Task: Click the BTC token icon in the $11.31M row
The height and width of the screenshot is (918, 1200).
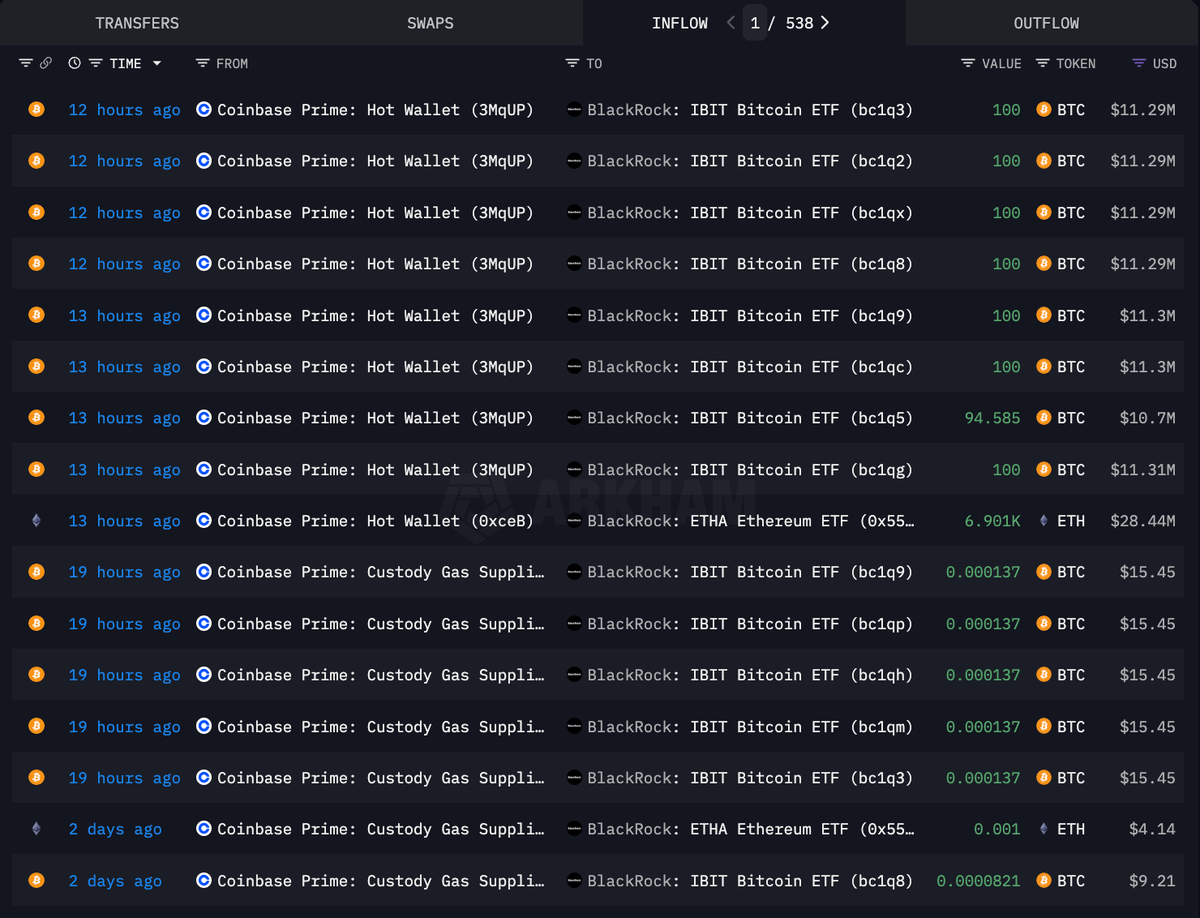Action: (x=1044, y=469)
